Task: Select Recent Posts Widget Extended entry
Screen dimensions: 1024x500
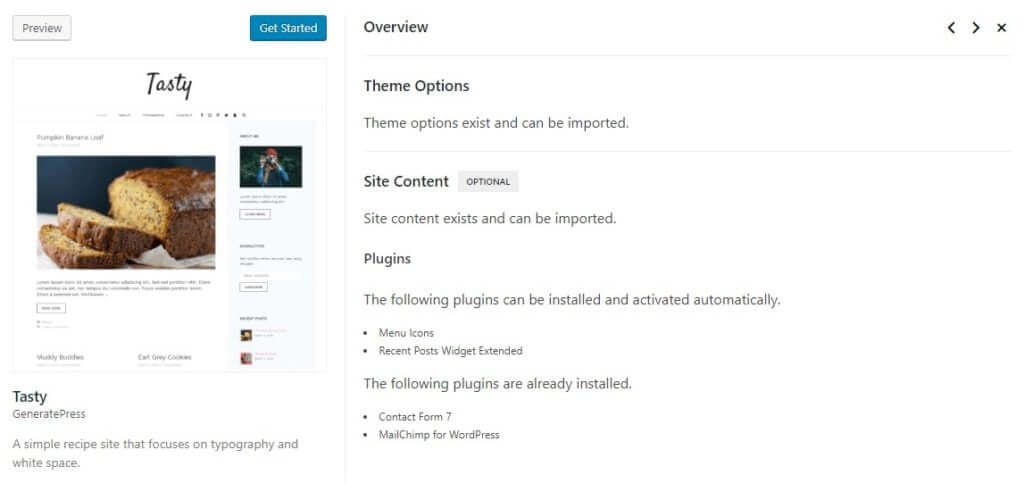Action: click(450, 351)
